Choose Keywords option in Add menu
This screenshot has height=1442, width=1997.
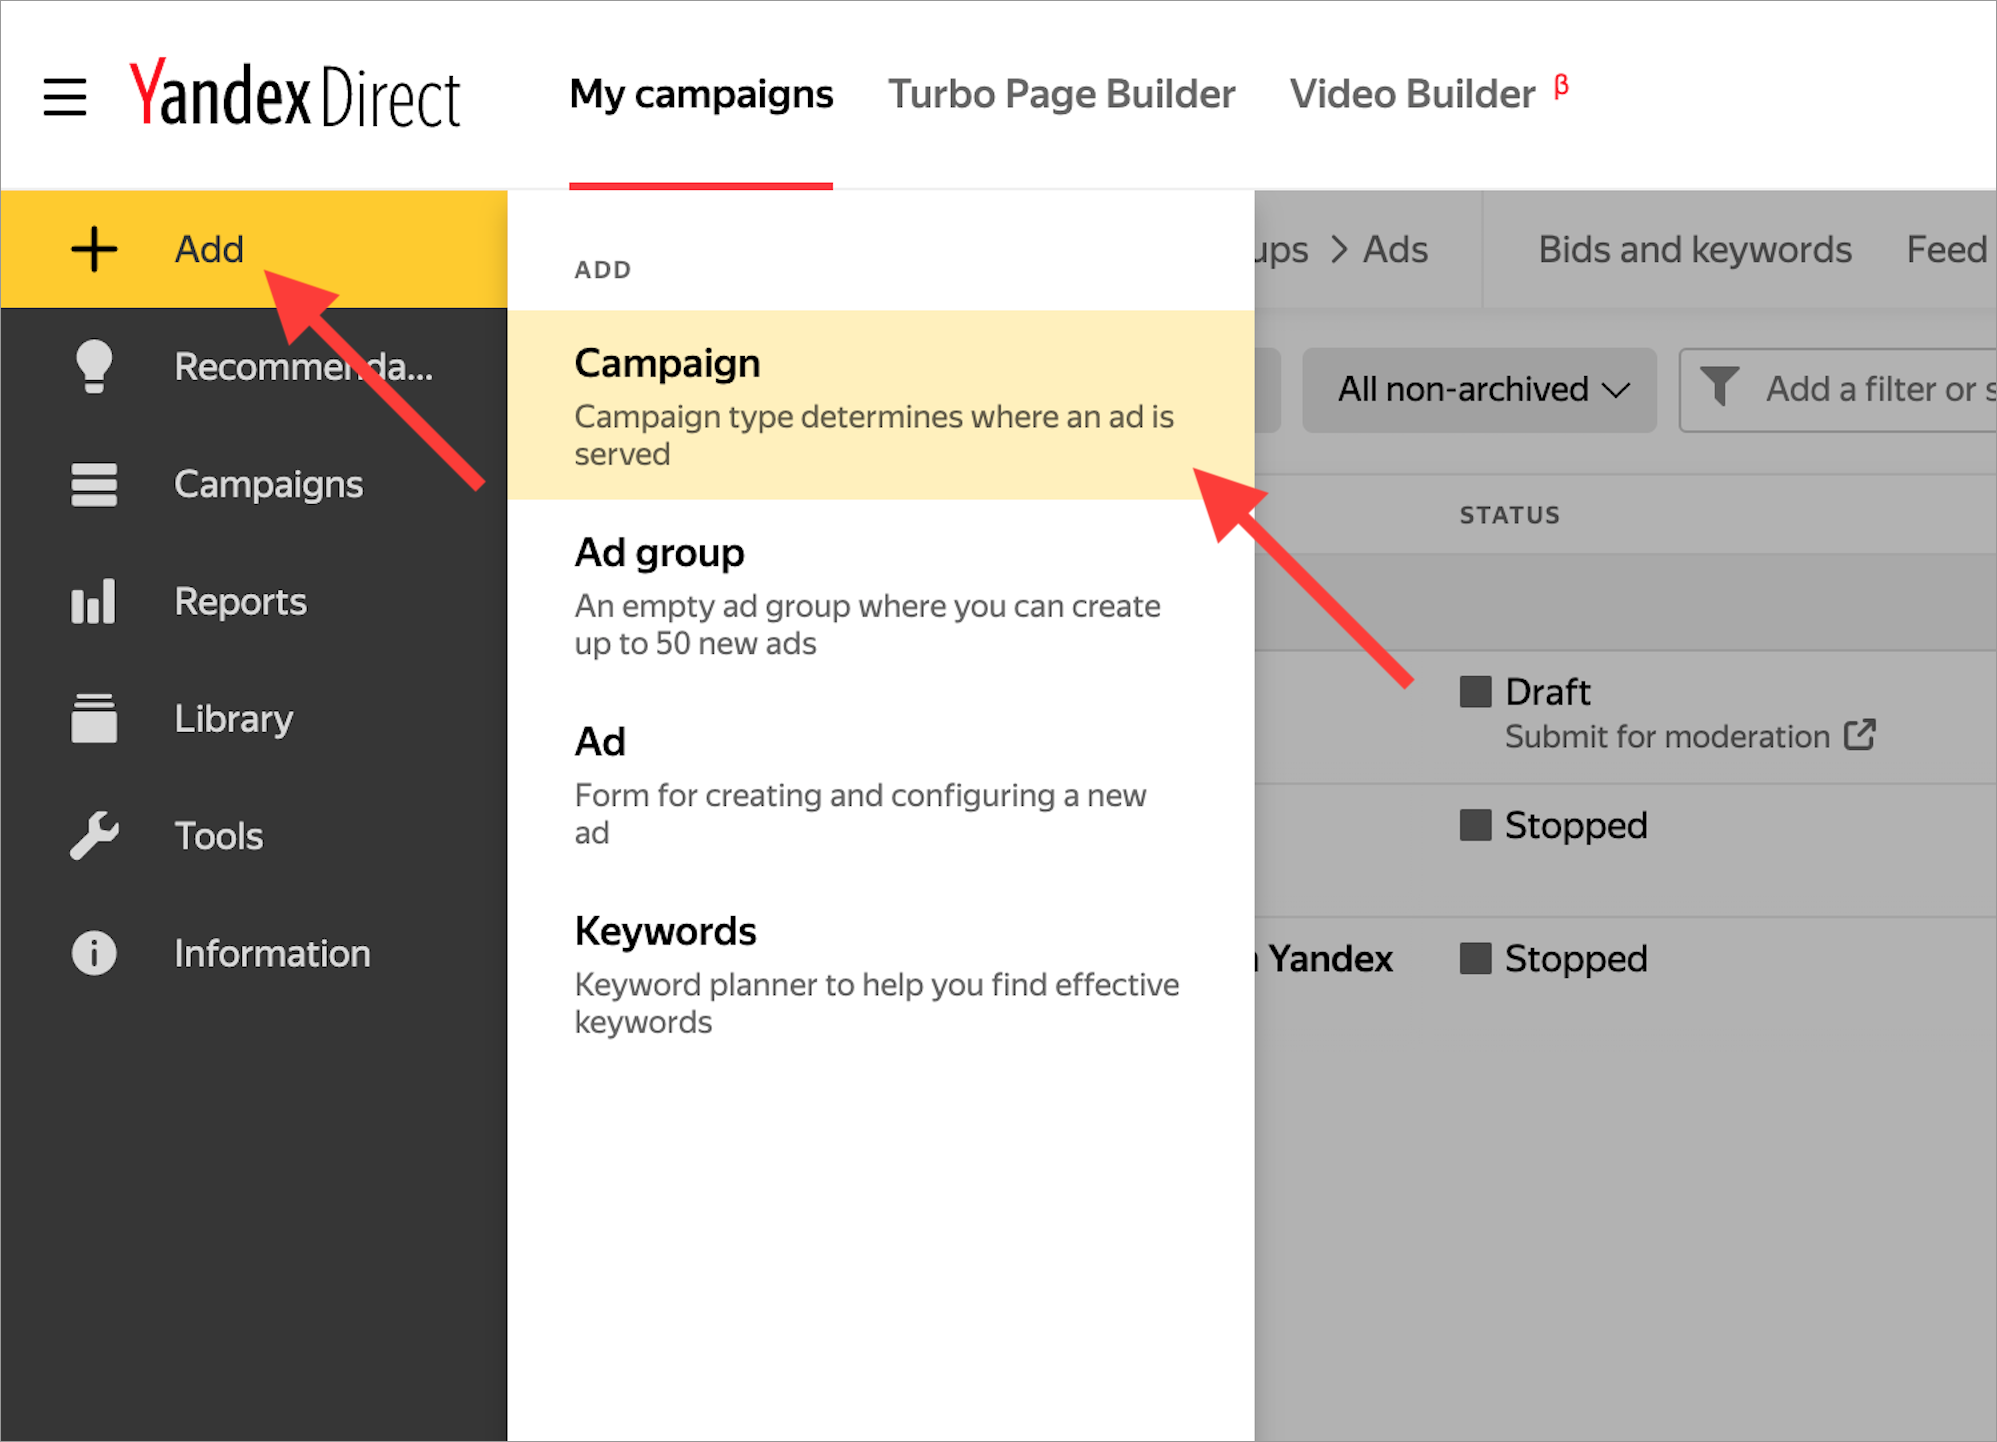[881, 973]
